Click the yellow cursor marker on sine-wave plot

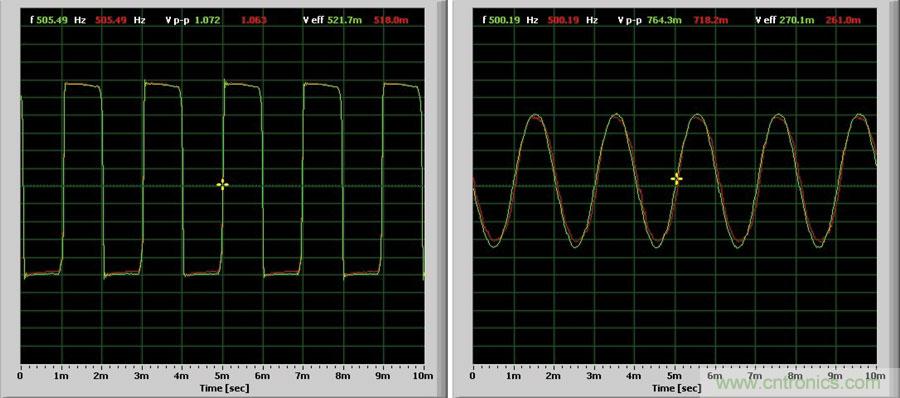click(677, 179)
